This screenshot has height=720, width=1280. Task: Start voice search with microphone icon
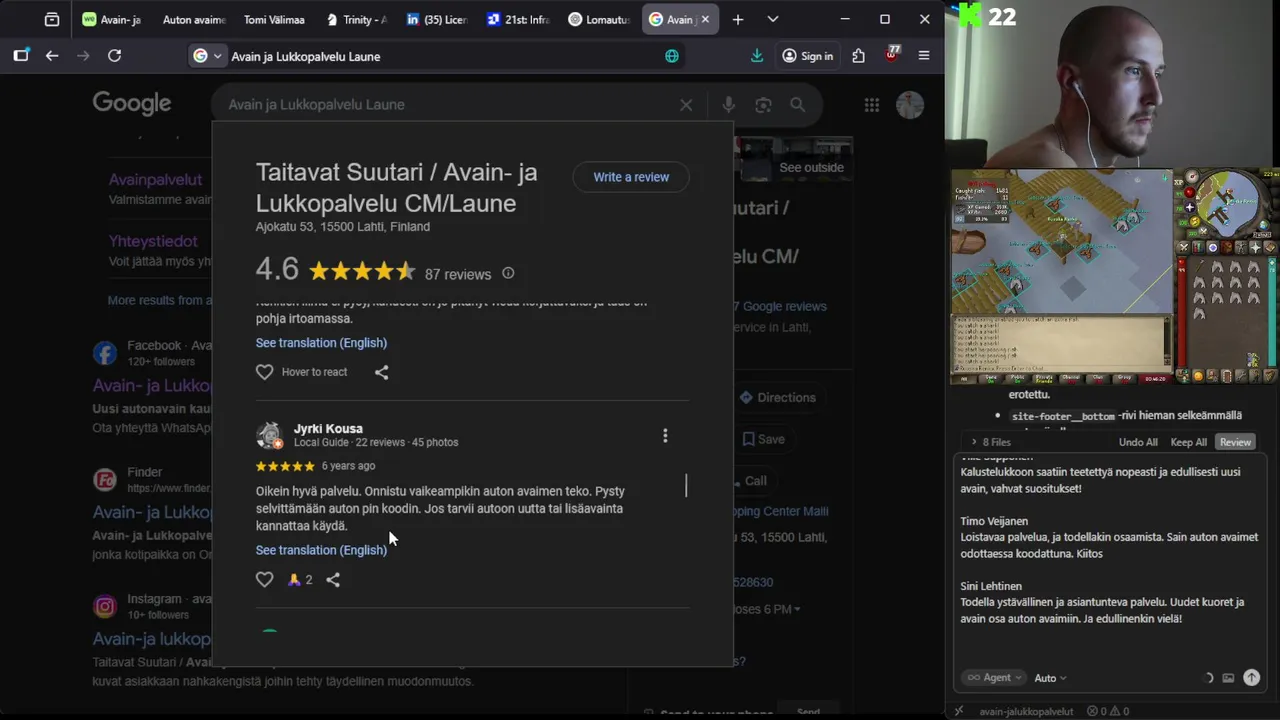[x=728, y=105]
